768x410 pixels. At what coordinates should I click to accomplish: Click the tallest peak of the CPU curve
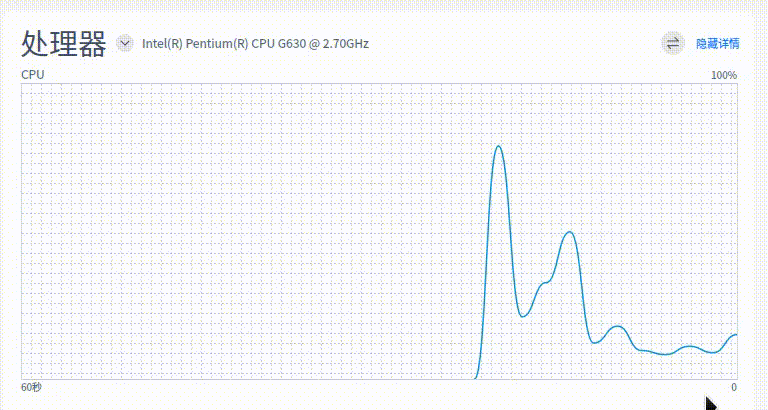(x=498, y=147)
